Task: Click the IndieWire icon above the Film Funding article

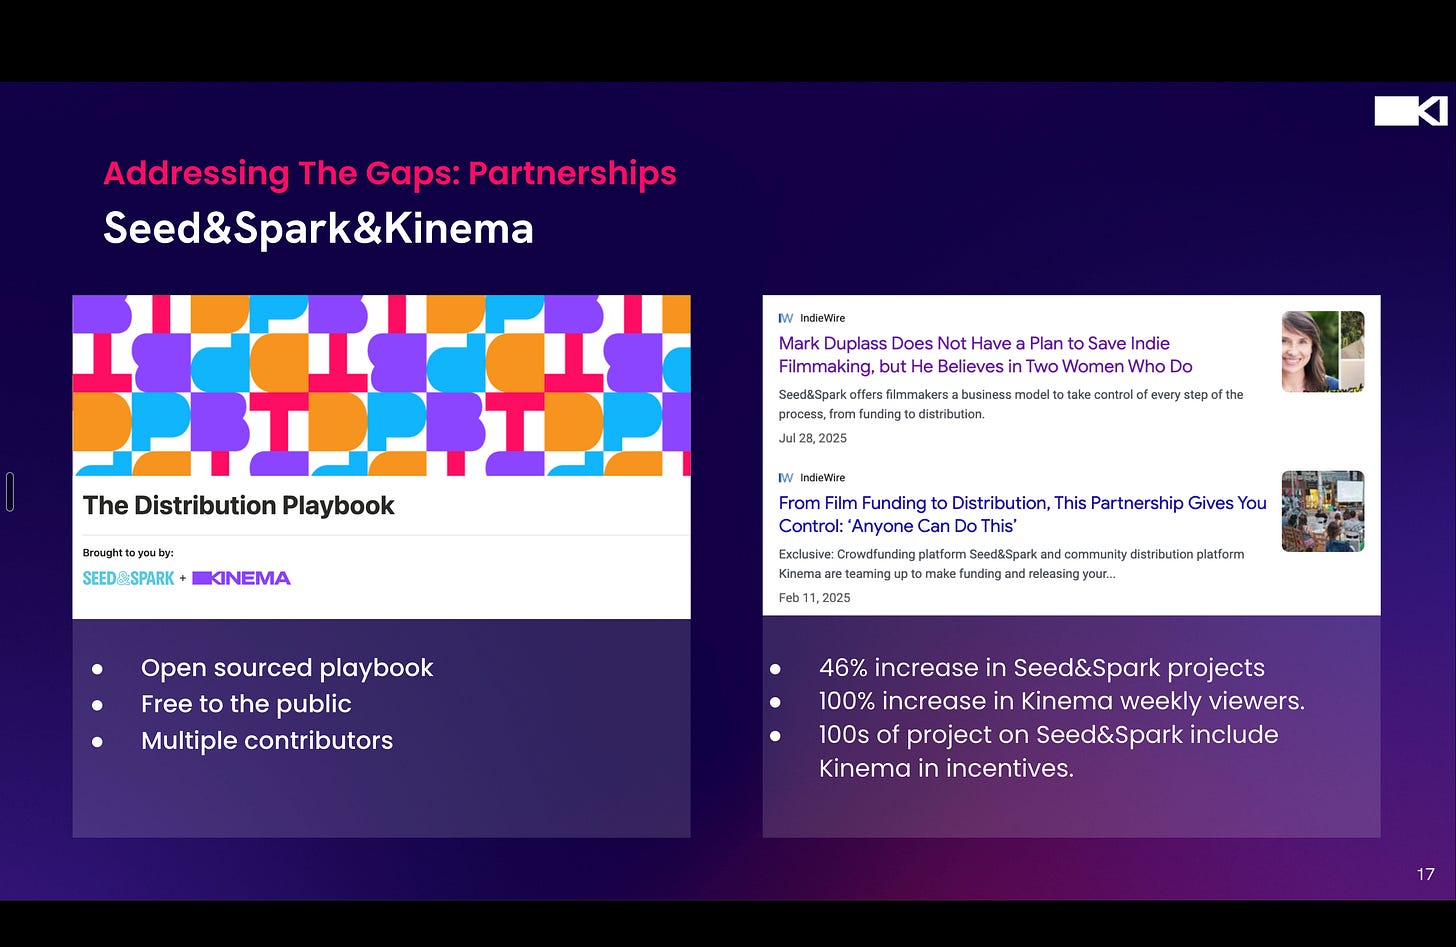Action: 786,478
